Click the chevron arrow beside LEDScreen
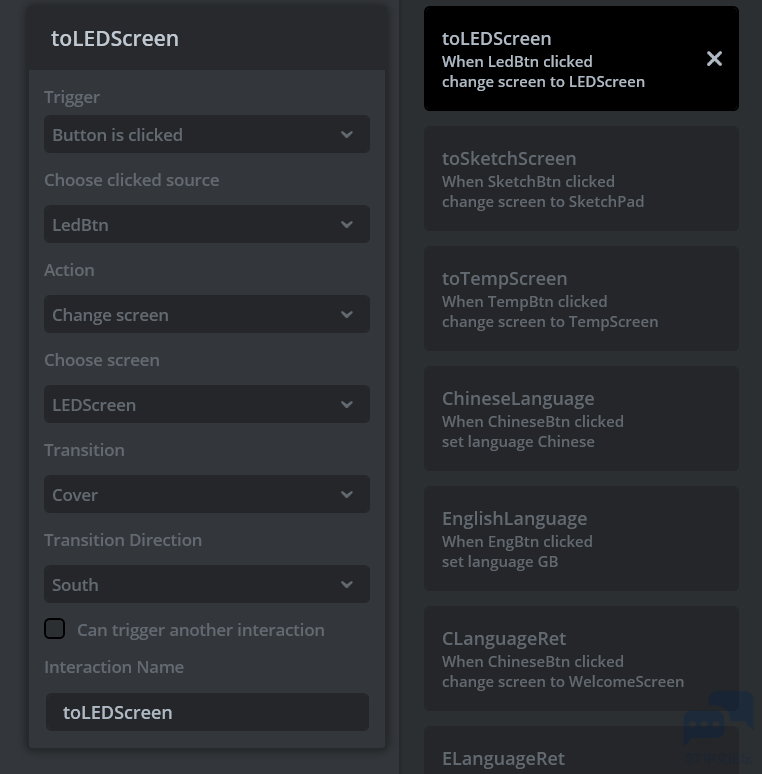The width and height of the screenshot is (762, 774). click(347, 405)
